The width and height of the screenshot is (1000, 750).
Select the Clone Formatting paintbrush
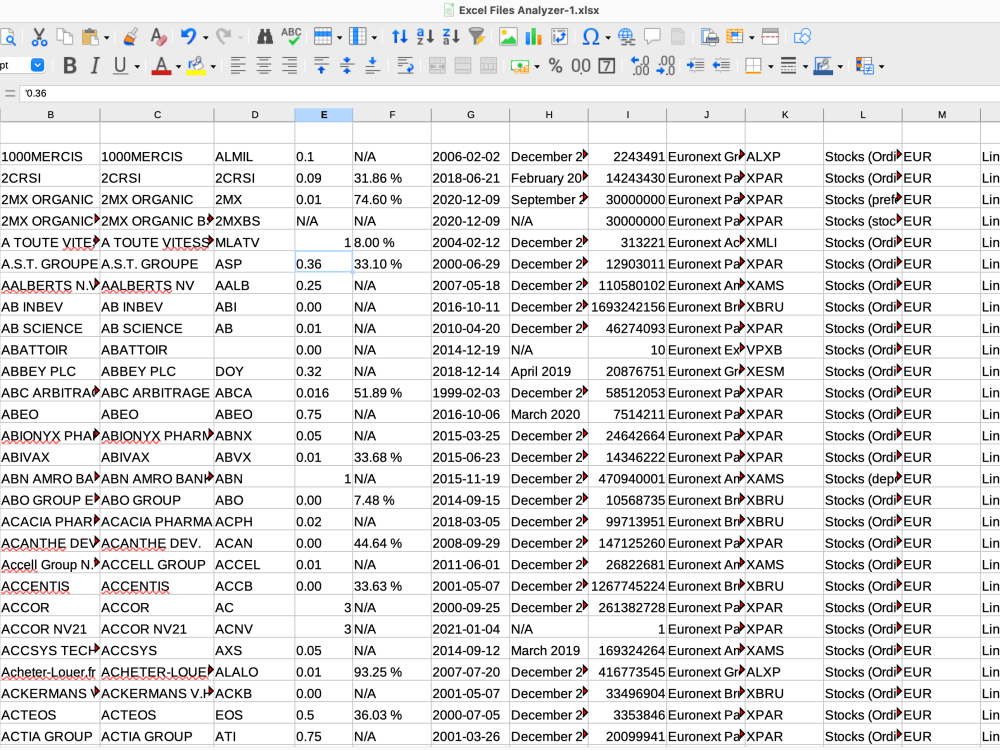[x=131, y=37]
